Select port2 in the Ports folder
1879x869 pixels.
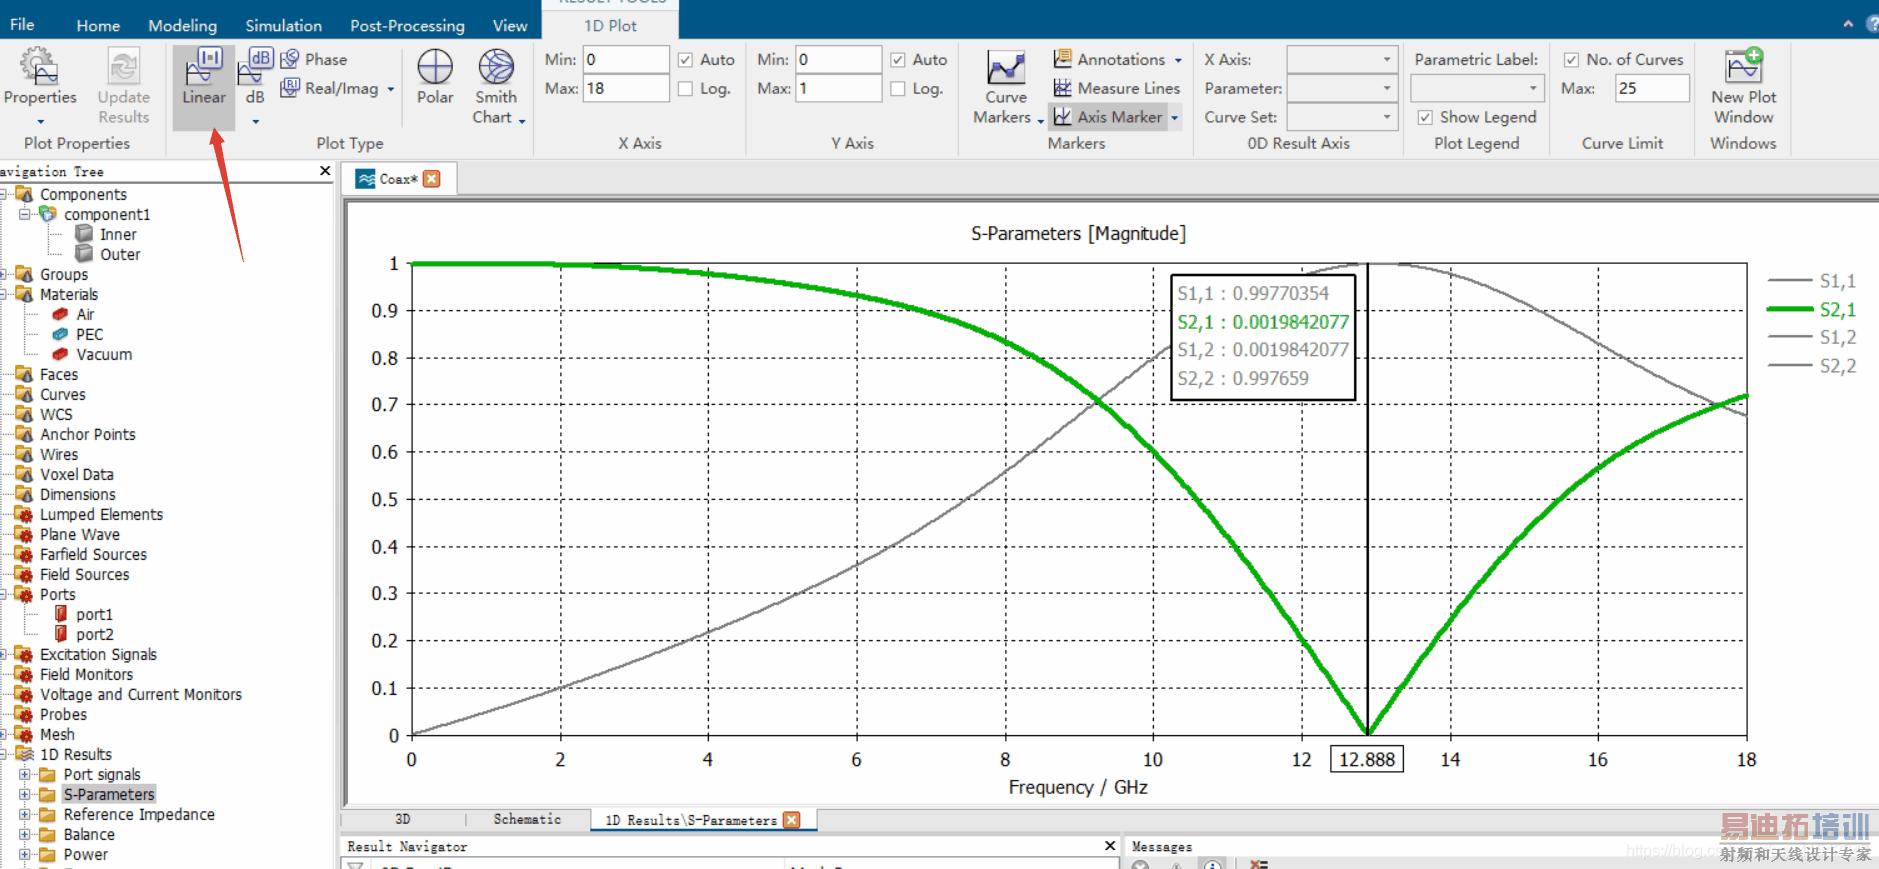(84, 634)
